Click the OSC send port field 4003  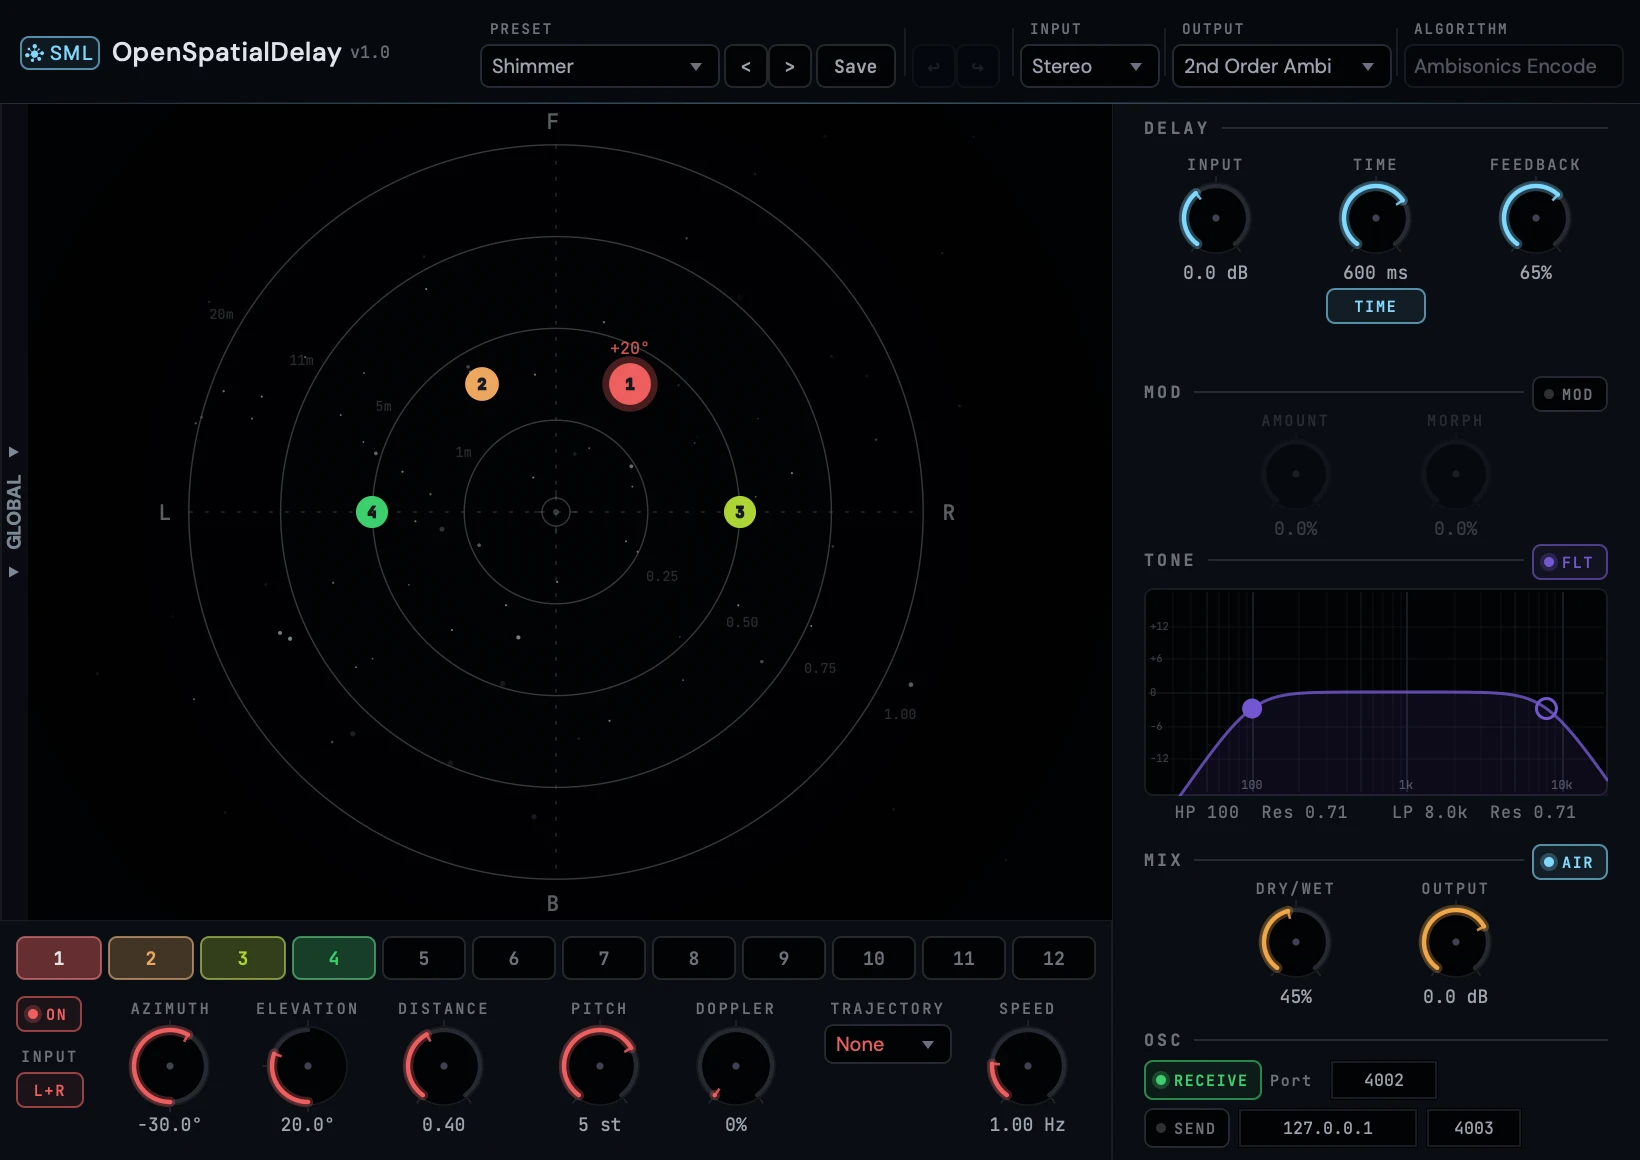(1474, 1128)
